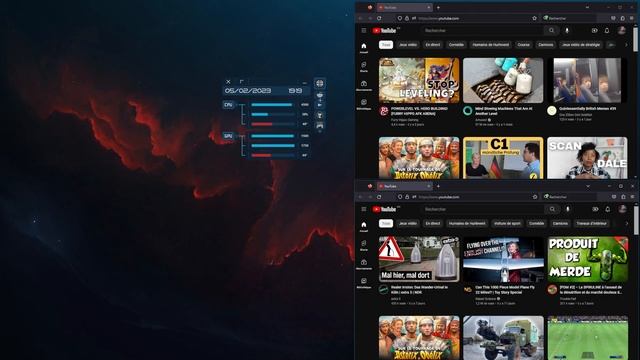This screenshot has width=640, height=360.
Task: Click search magnifier button in bottom window
Action: (552, 209)
